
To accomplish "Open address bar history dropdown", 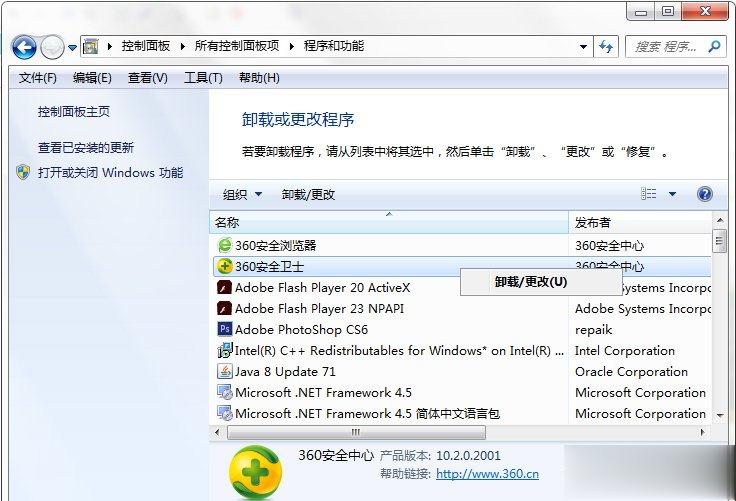I will (x=583, y=46).
